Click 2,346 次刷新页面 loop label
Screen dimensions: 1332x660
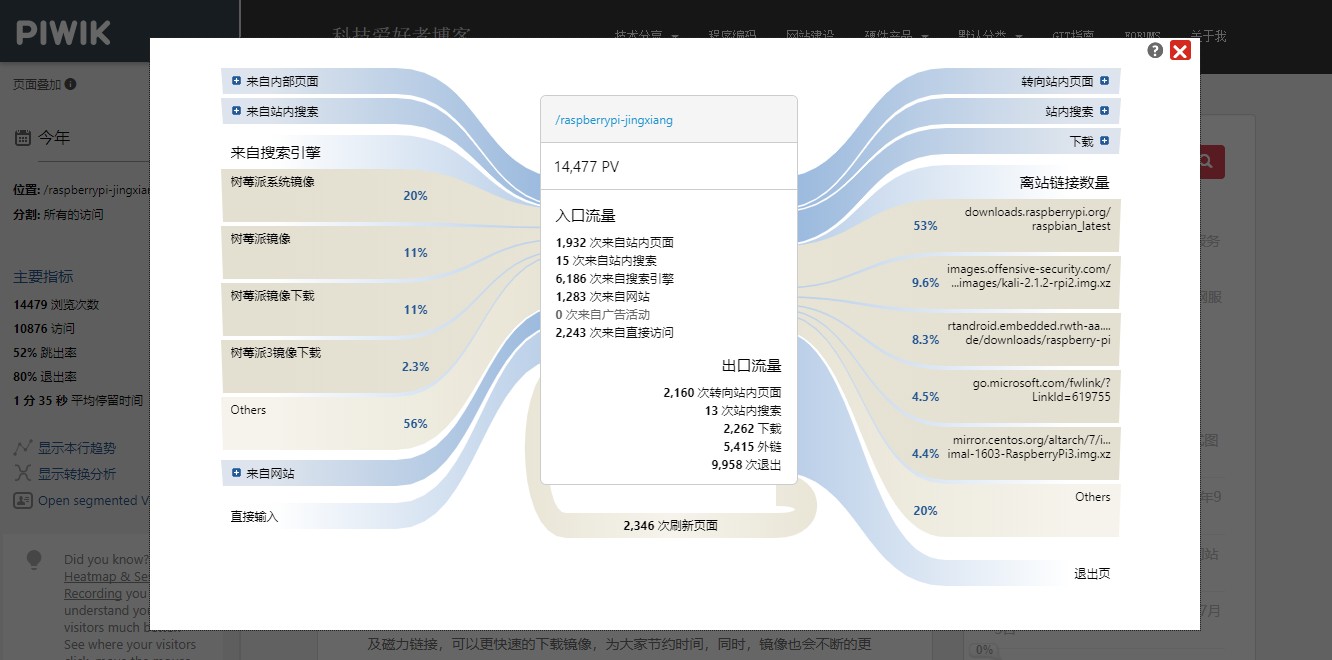pos(670,525)
